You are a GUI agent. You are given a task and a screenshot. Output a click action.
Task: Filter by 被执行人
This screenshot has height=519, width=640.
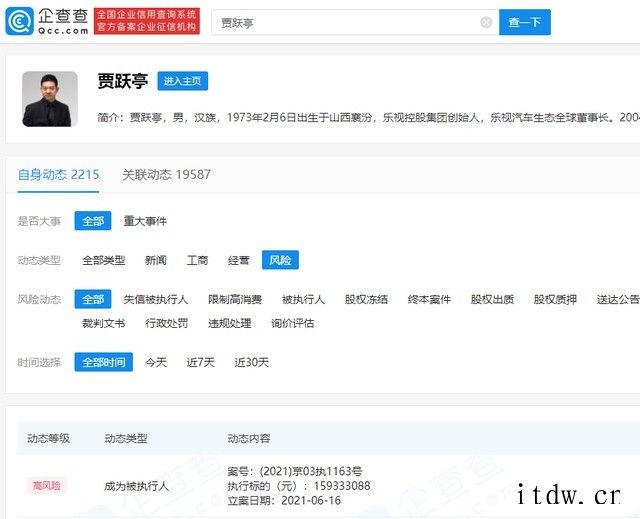click(x=303, y=299)
